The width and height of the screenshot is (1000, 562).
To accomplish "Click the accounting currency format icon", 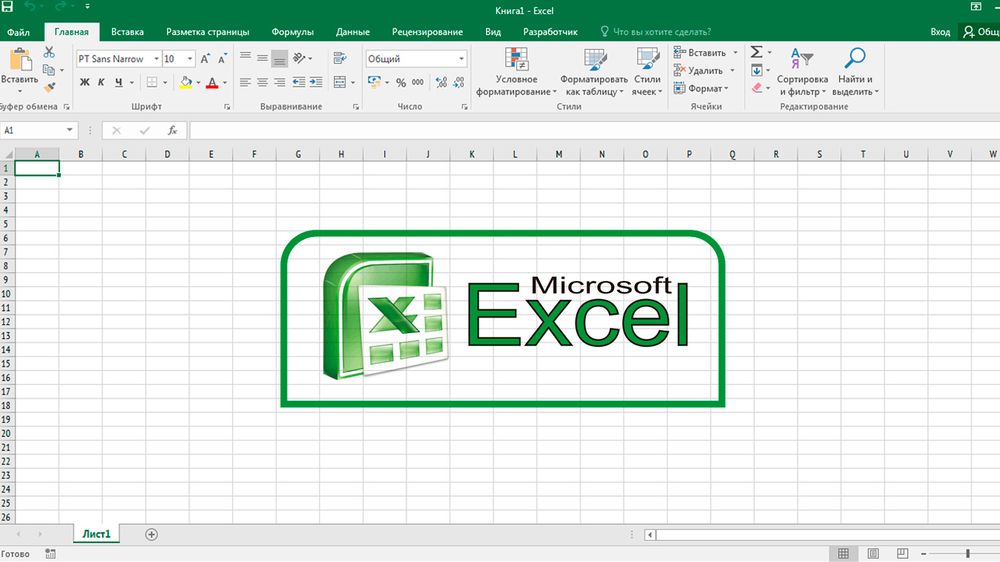I will click(x=374, y=82).
